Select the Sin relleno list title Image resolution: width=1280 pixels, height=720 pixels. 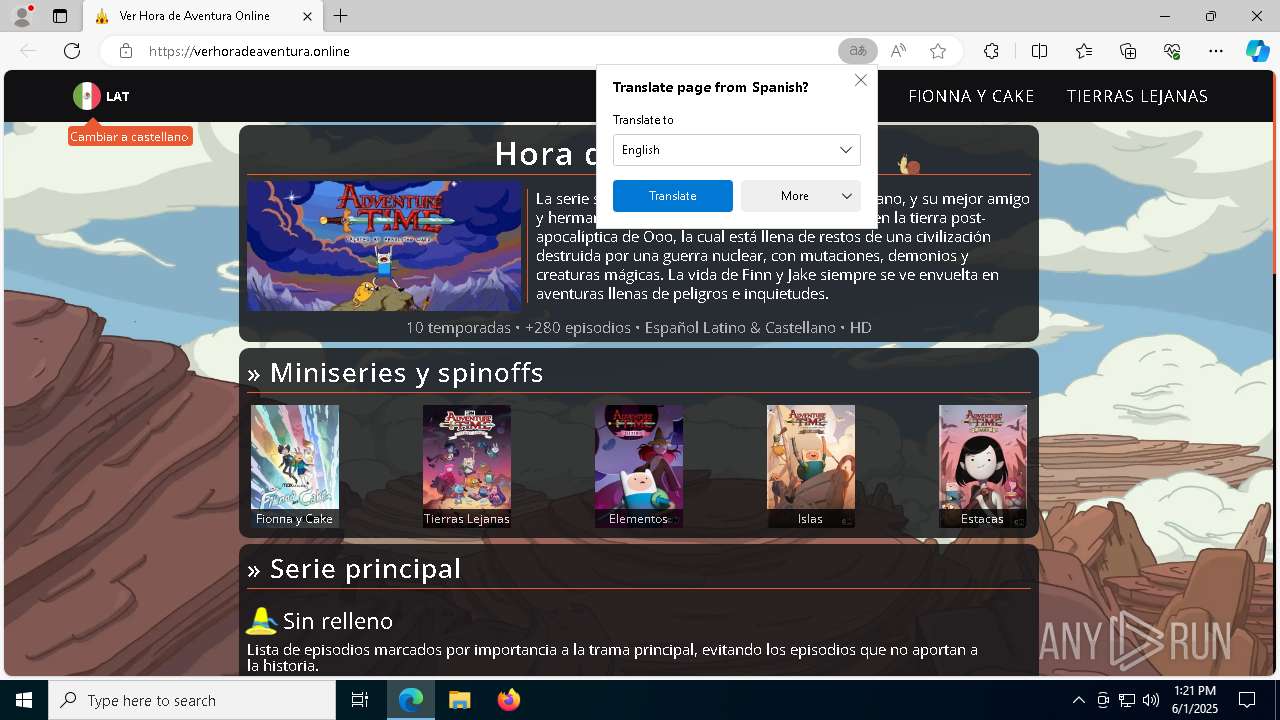(x=338, y=621)
